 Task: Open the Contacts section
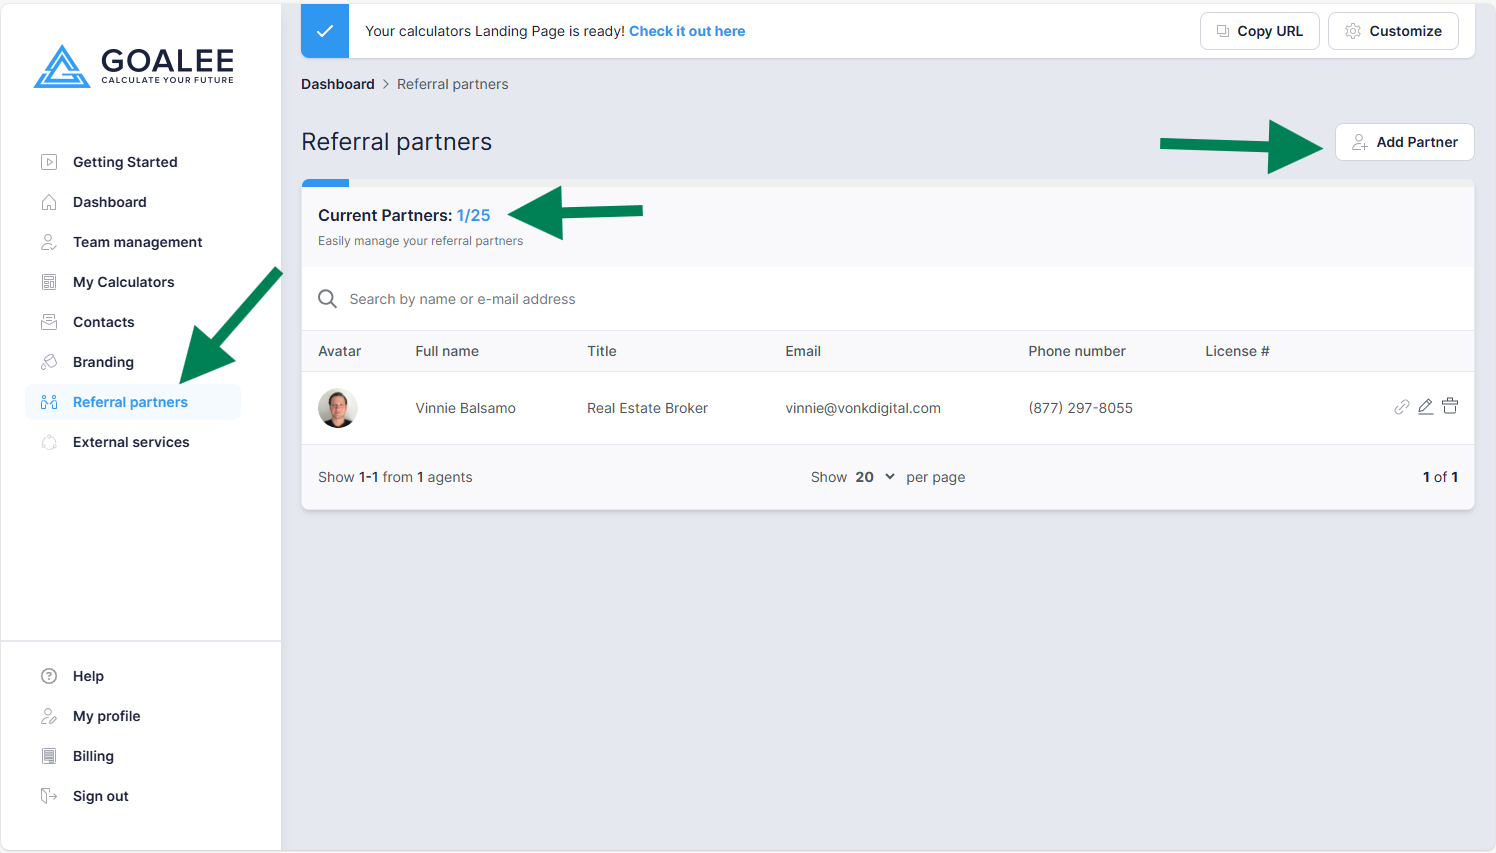103,322
